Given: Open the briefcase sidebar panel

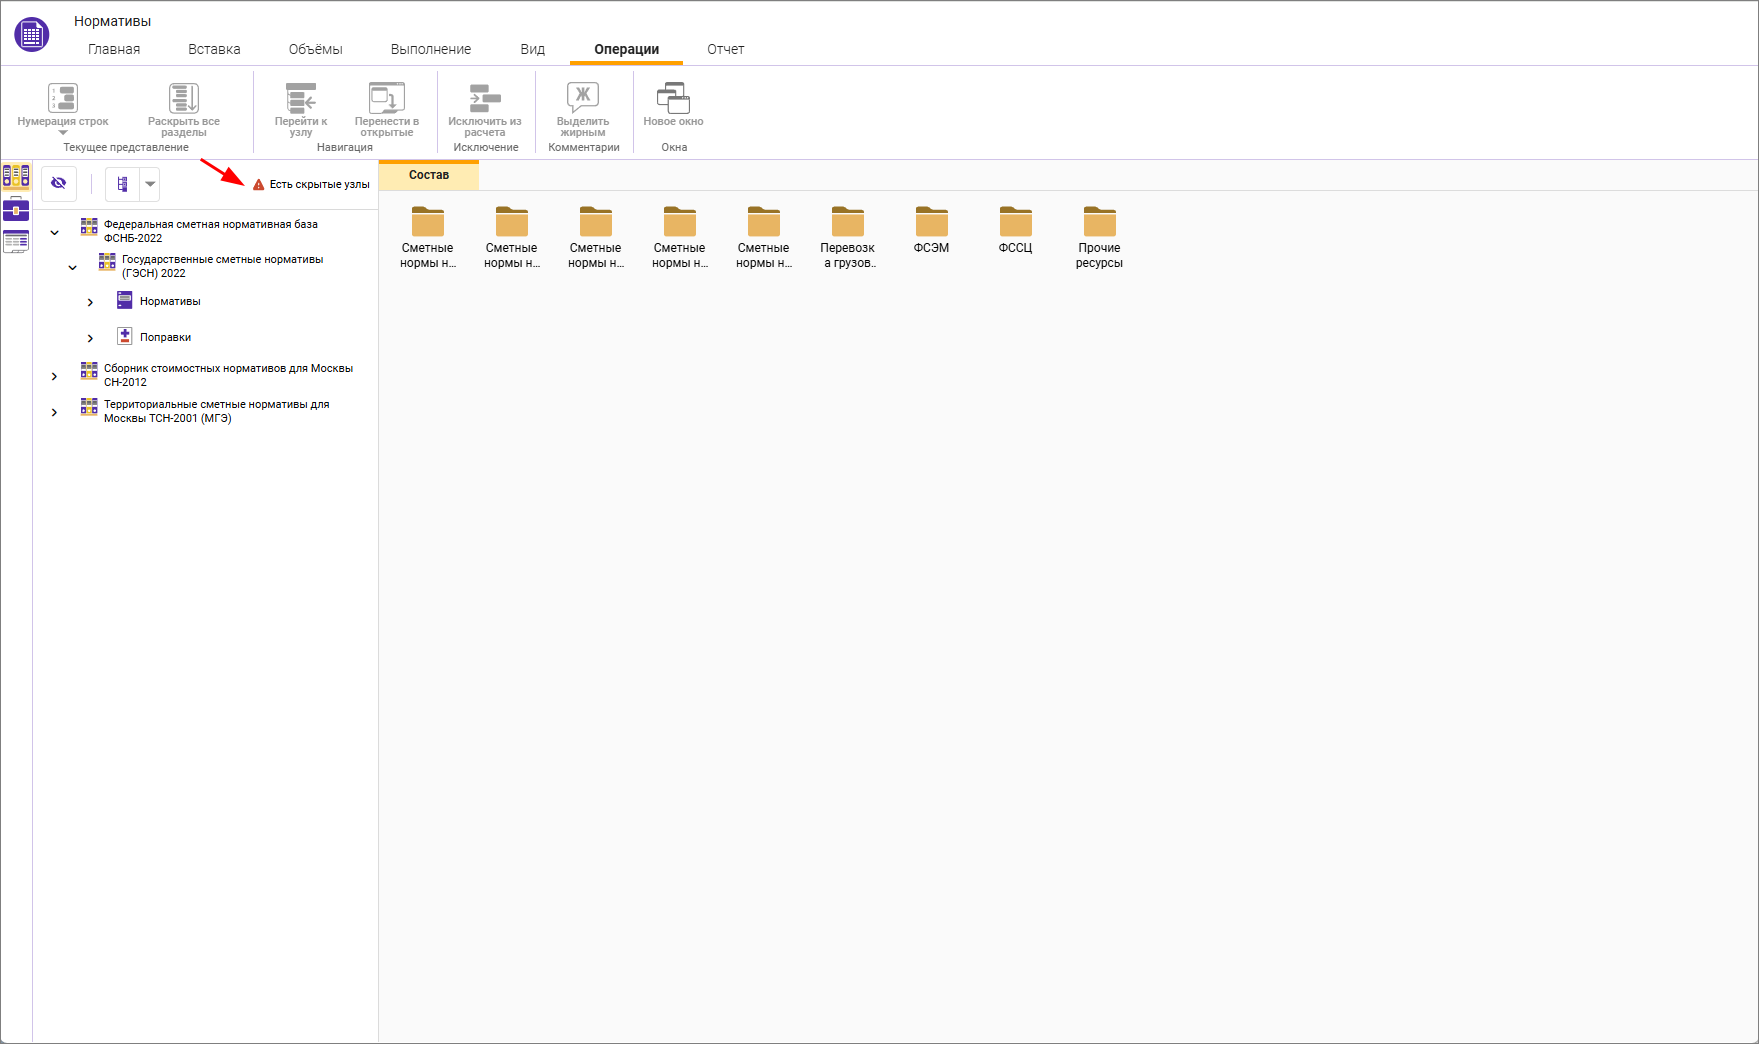Looking at the screenshot, I should tap(16, 209).
